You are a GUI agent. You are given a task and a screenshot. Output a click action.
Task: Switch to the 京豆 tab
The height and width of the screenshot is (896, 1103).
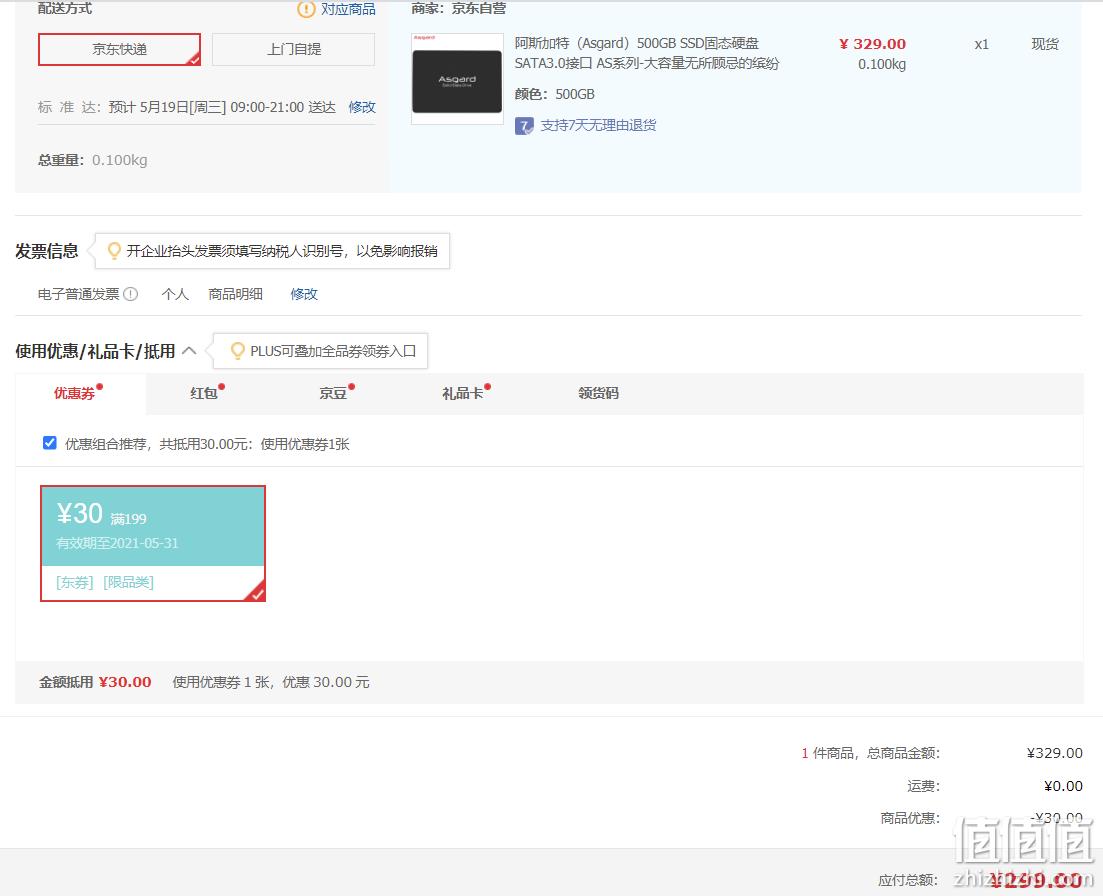pyautogui.click(x=333, y=393)
